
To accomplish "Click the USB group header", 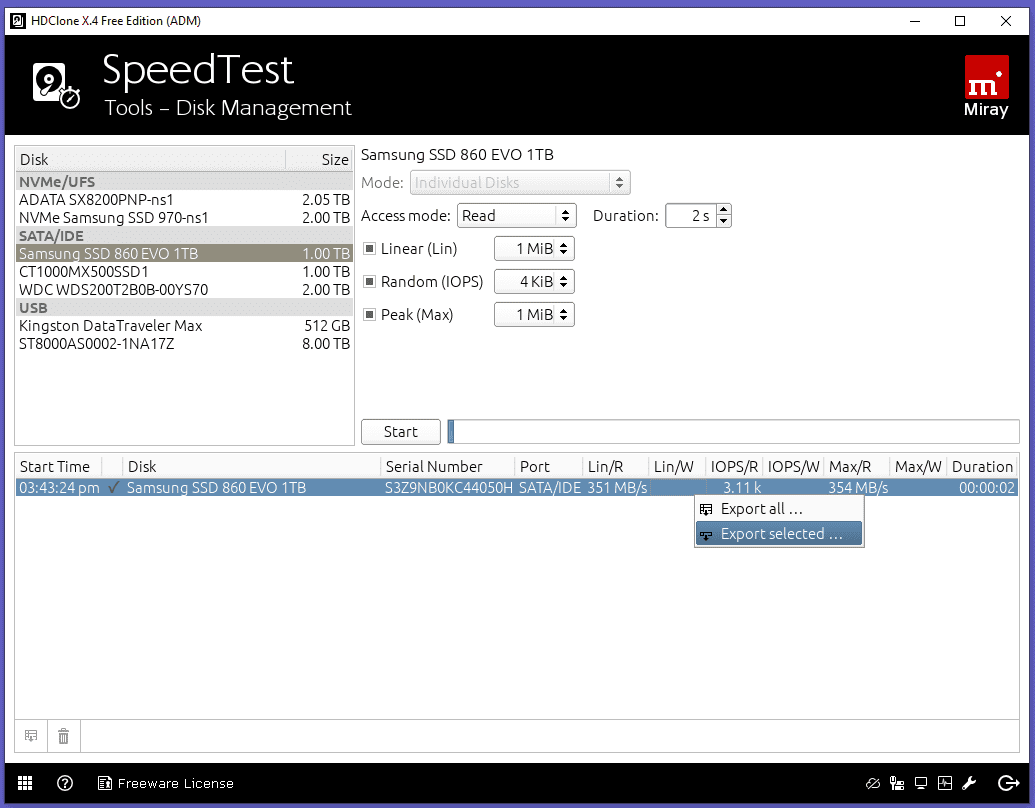I will [184, 308].
